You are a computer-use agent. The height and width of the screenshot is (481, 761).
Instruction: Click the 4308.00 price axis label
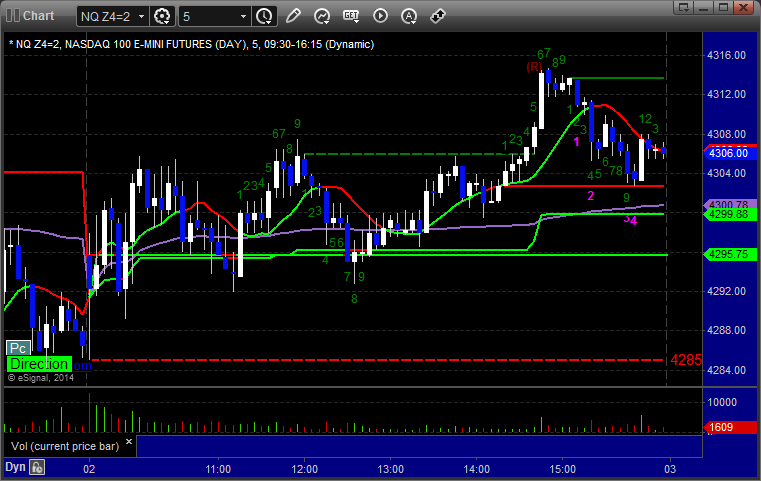click(727, 134)
